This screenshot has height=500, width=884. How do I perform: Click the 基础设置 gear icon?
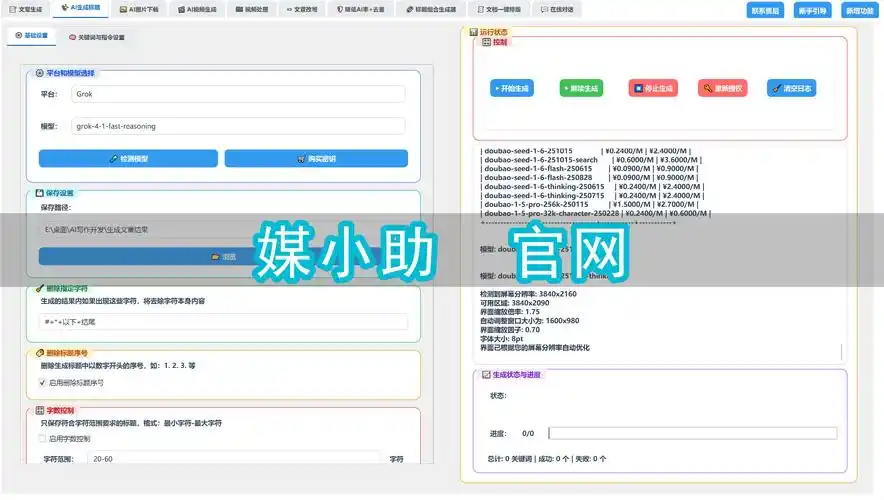point(19,36)
